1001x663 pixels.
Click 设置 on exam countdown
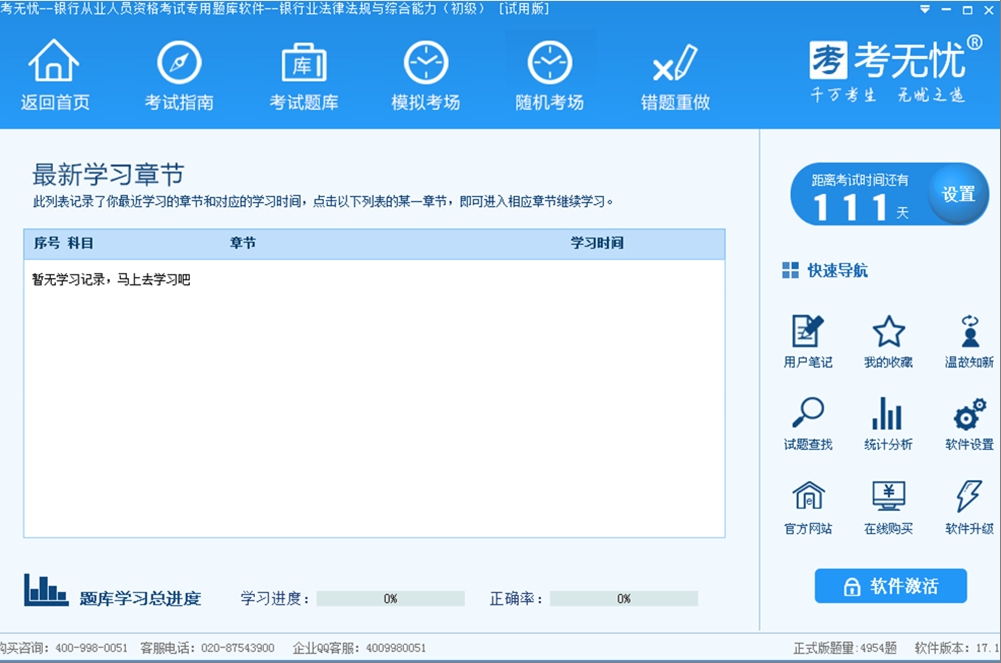pos(958,194)
